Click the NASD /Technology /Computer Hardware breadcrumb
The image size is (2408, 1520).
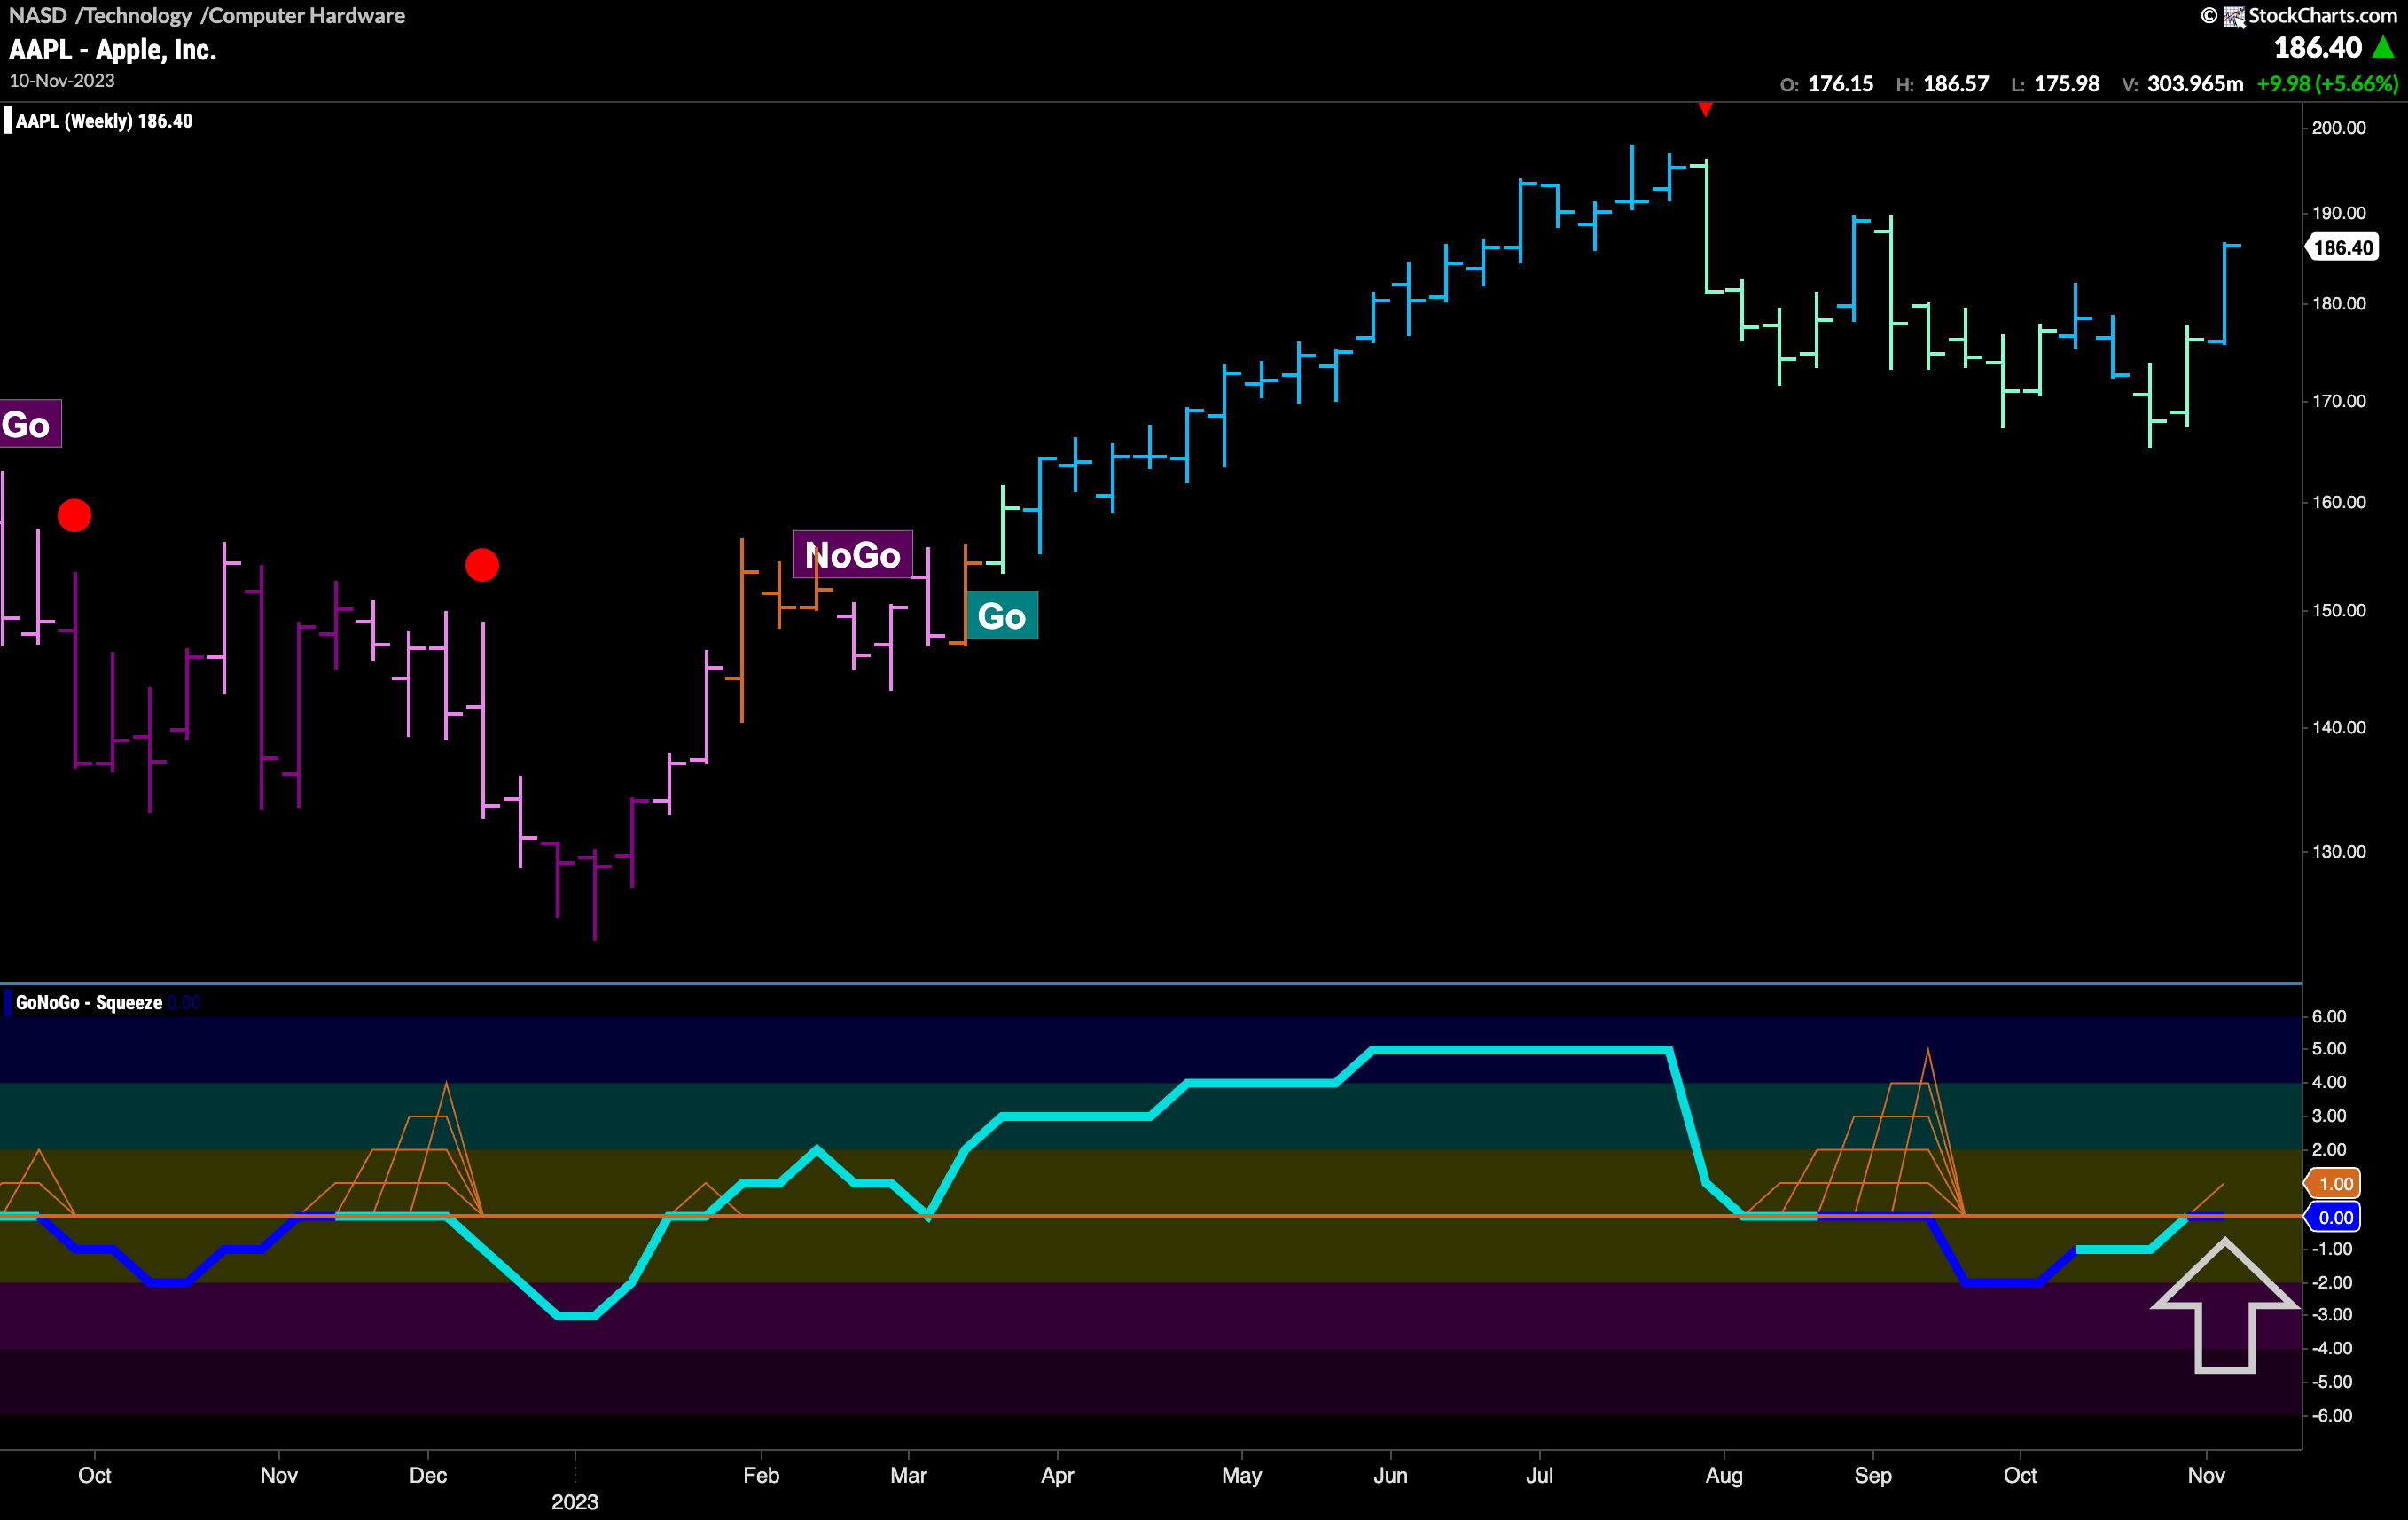coord(207,15)
